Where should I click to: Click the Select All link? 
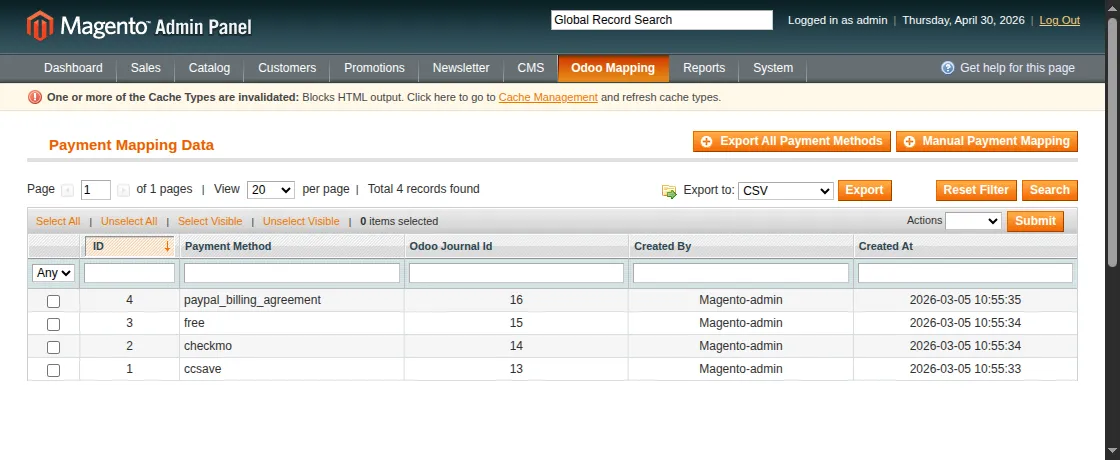coord(58,221)
